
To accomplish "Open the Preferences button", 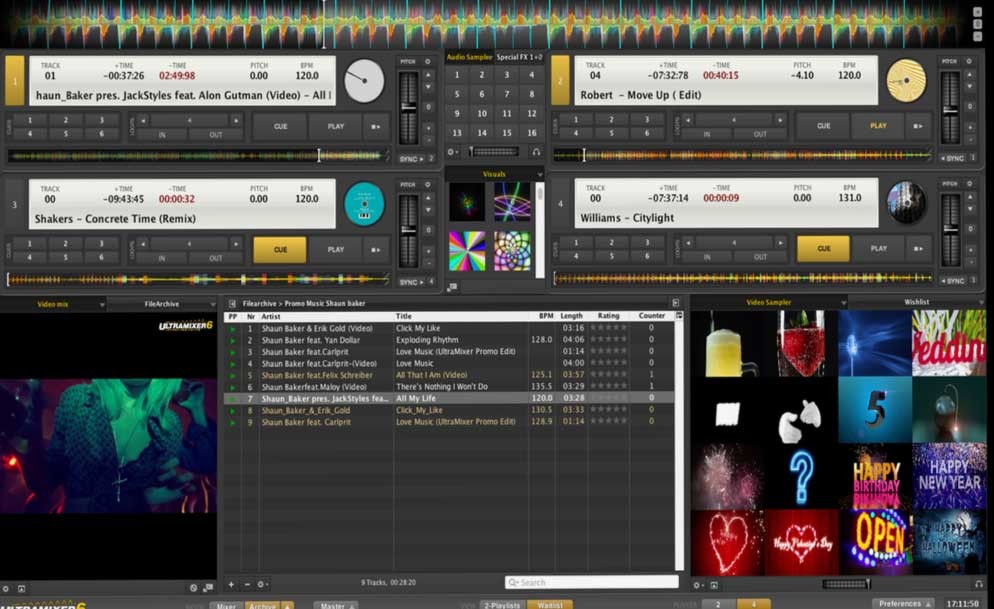I will pyautogui.click(x=903, y=603).
